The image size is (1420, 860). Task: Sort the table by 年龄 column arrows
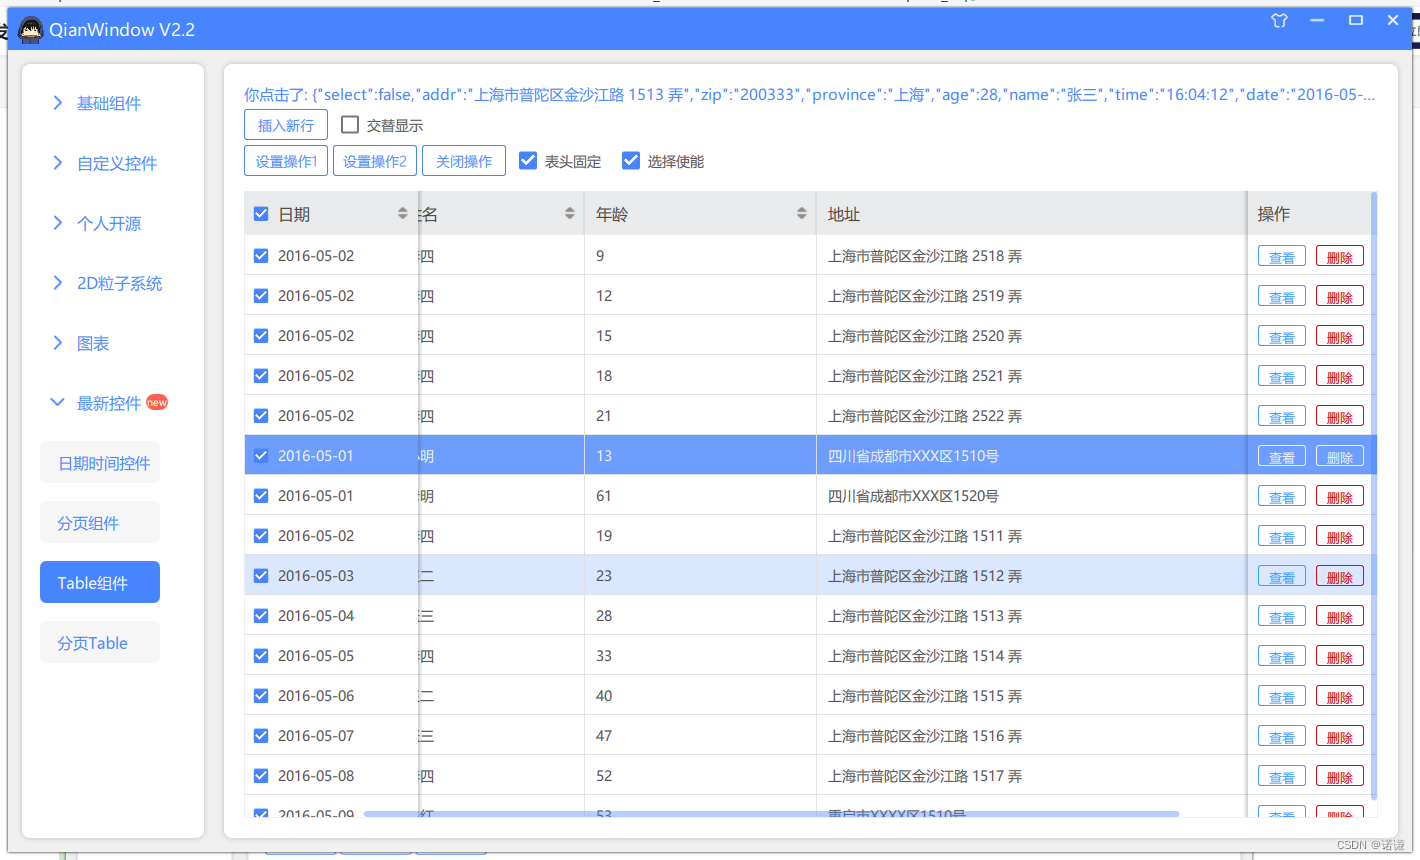pos(801,213)
